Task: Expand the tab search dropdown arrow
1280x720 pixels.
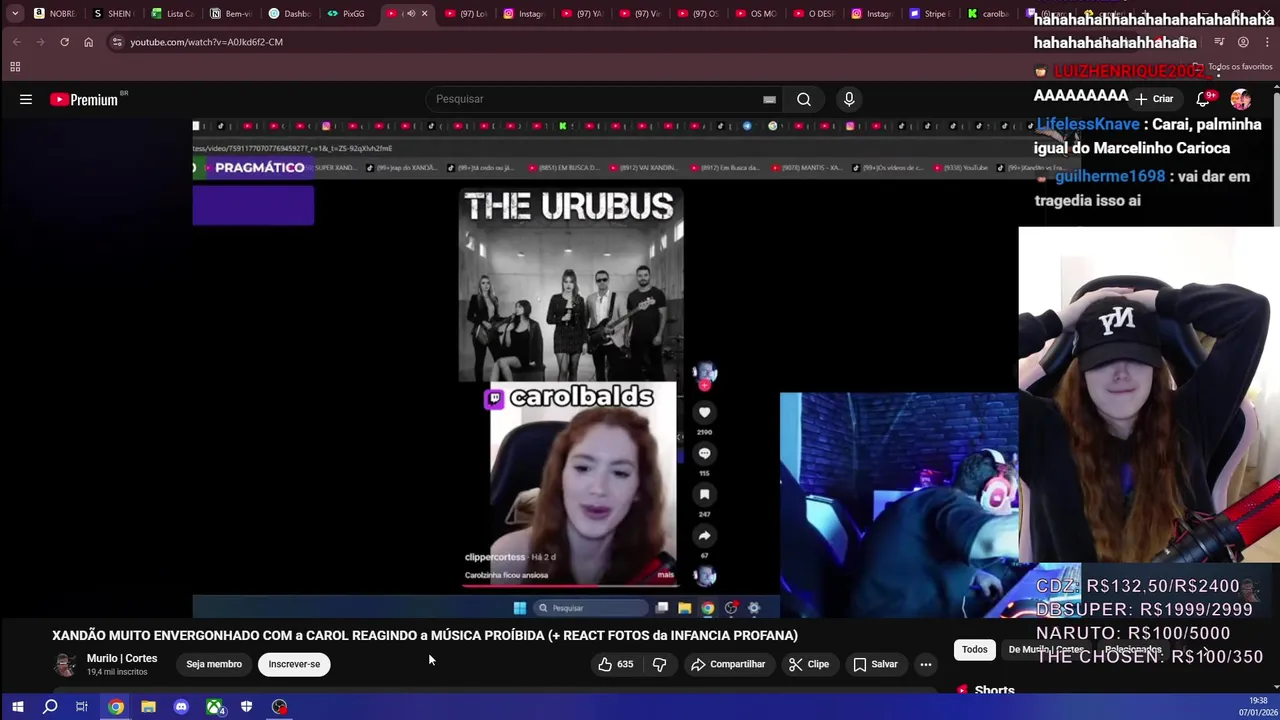Action: [15, 14]
